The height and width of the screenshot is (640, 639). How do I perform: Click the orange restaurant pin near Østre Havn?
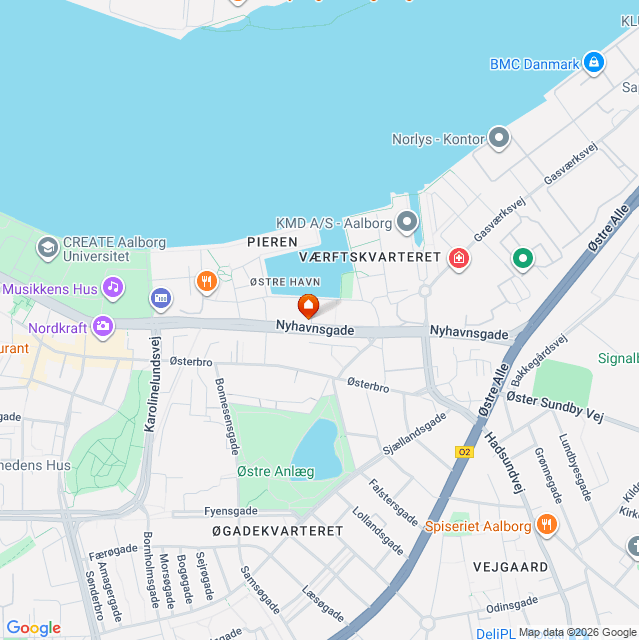tap(206, 282)
